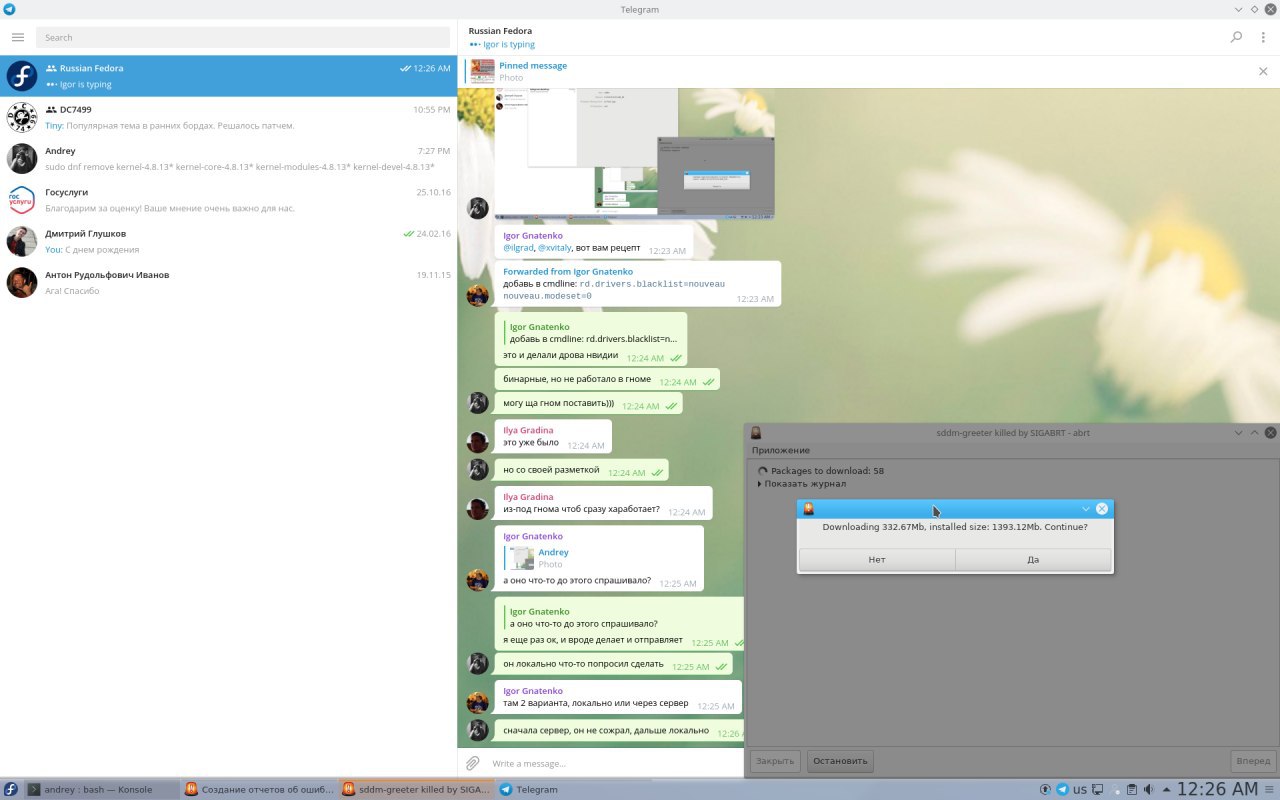Minimize the download confirmation dialog
The image size is (1280, 800).
[x=1086, y=508]
